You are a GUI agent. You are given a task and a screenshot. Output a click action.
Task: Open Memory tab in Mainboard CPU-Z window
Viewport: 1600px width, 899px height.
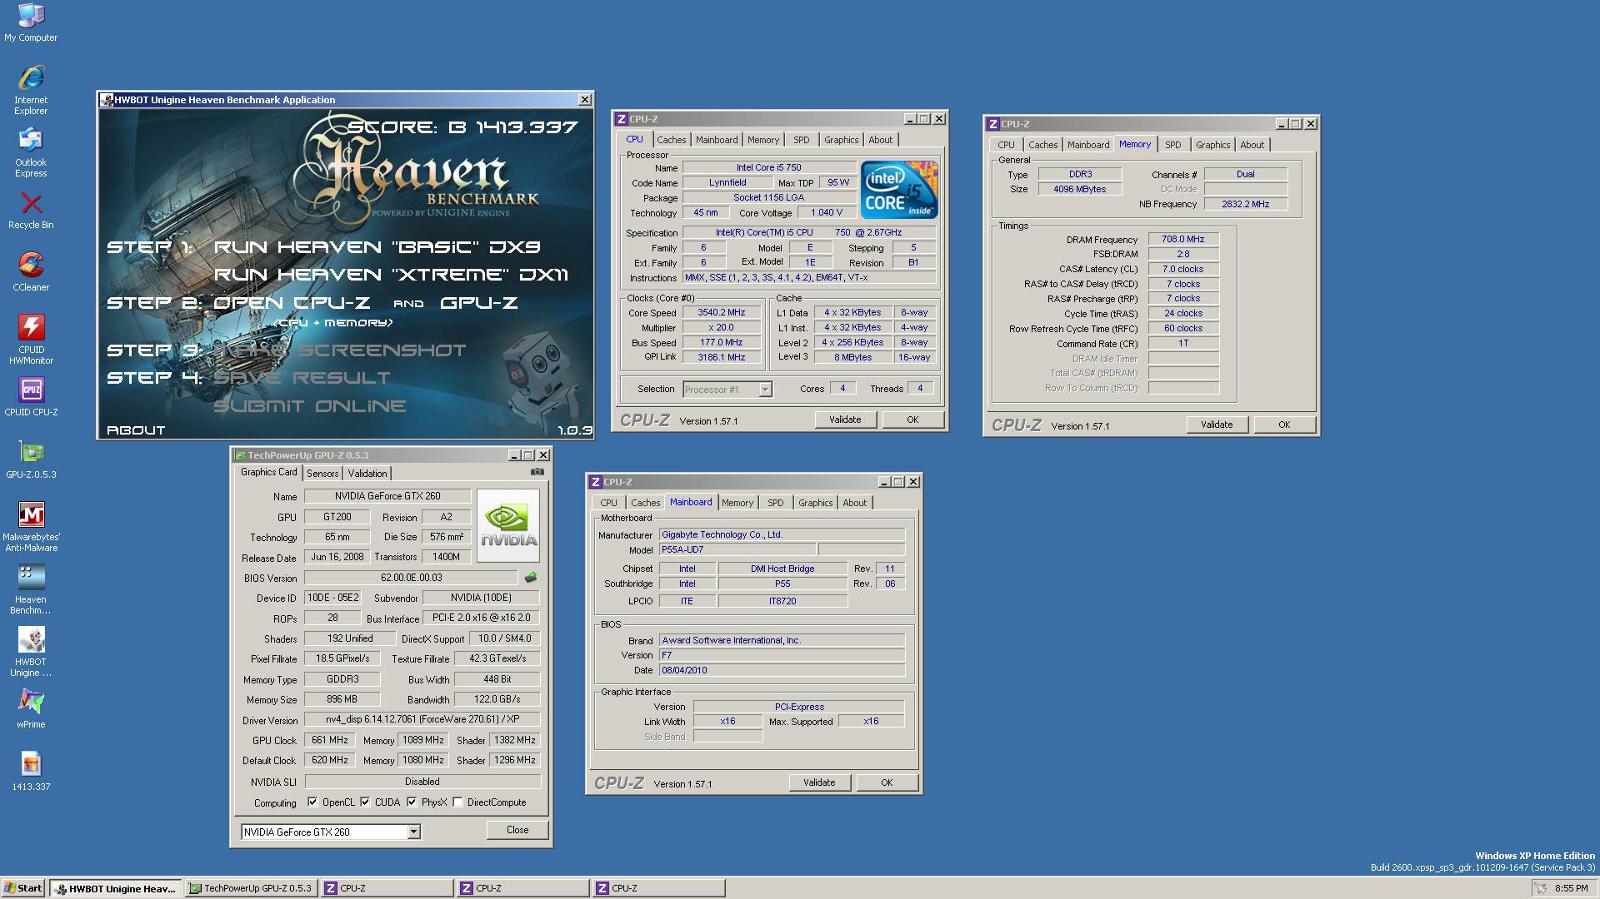point(737,503)
